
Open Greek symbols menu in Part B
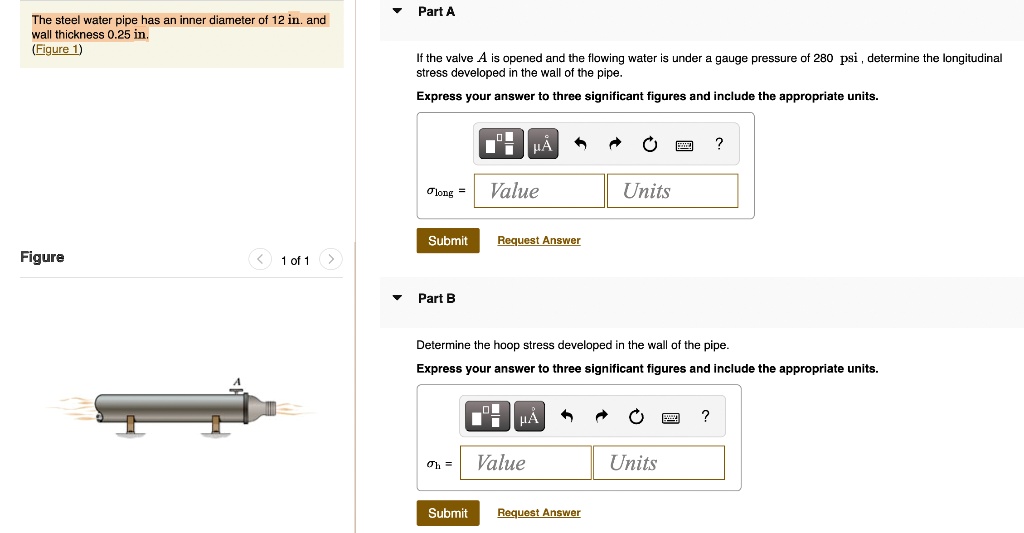coord(529,416)
